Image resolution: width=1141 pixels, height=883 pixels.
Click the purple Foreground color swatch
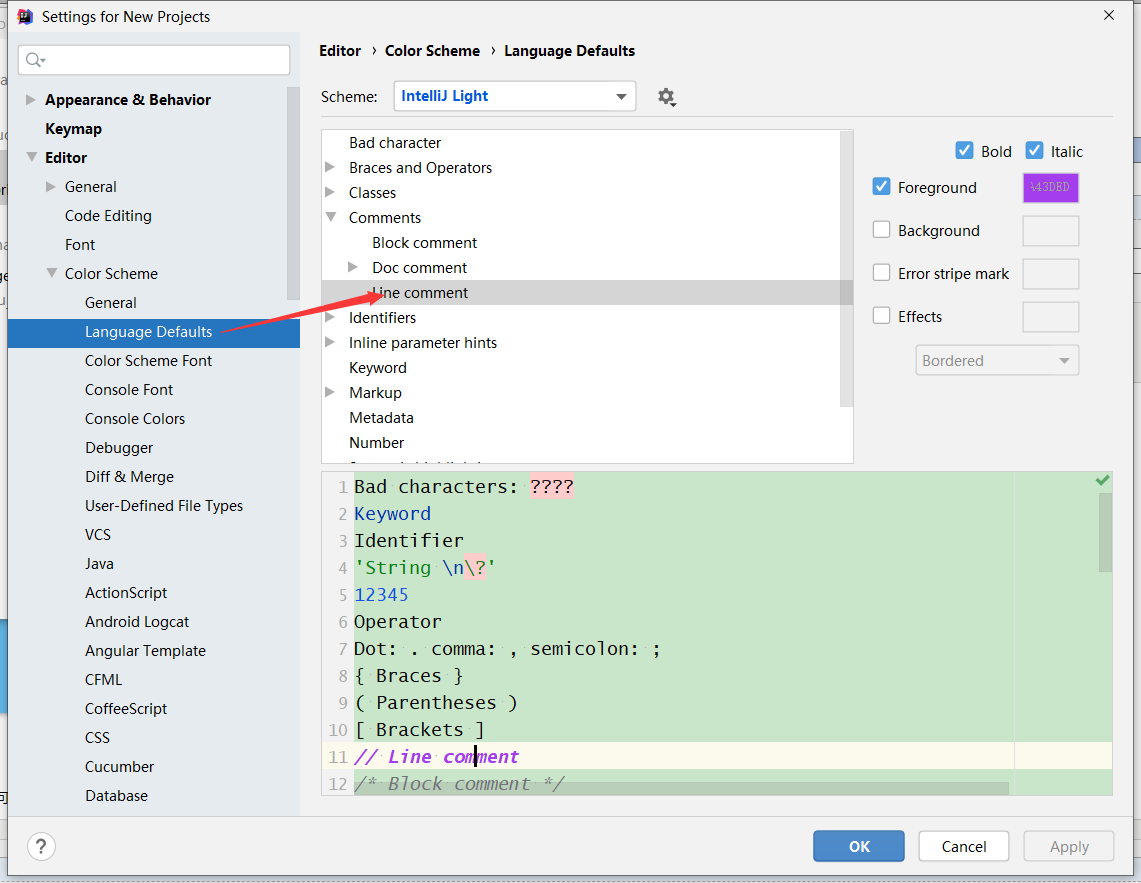(1050, 188)
